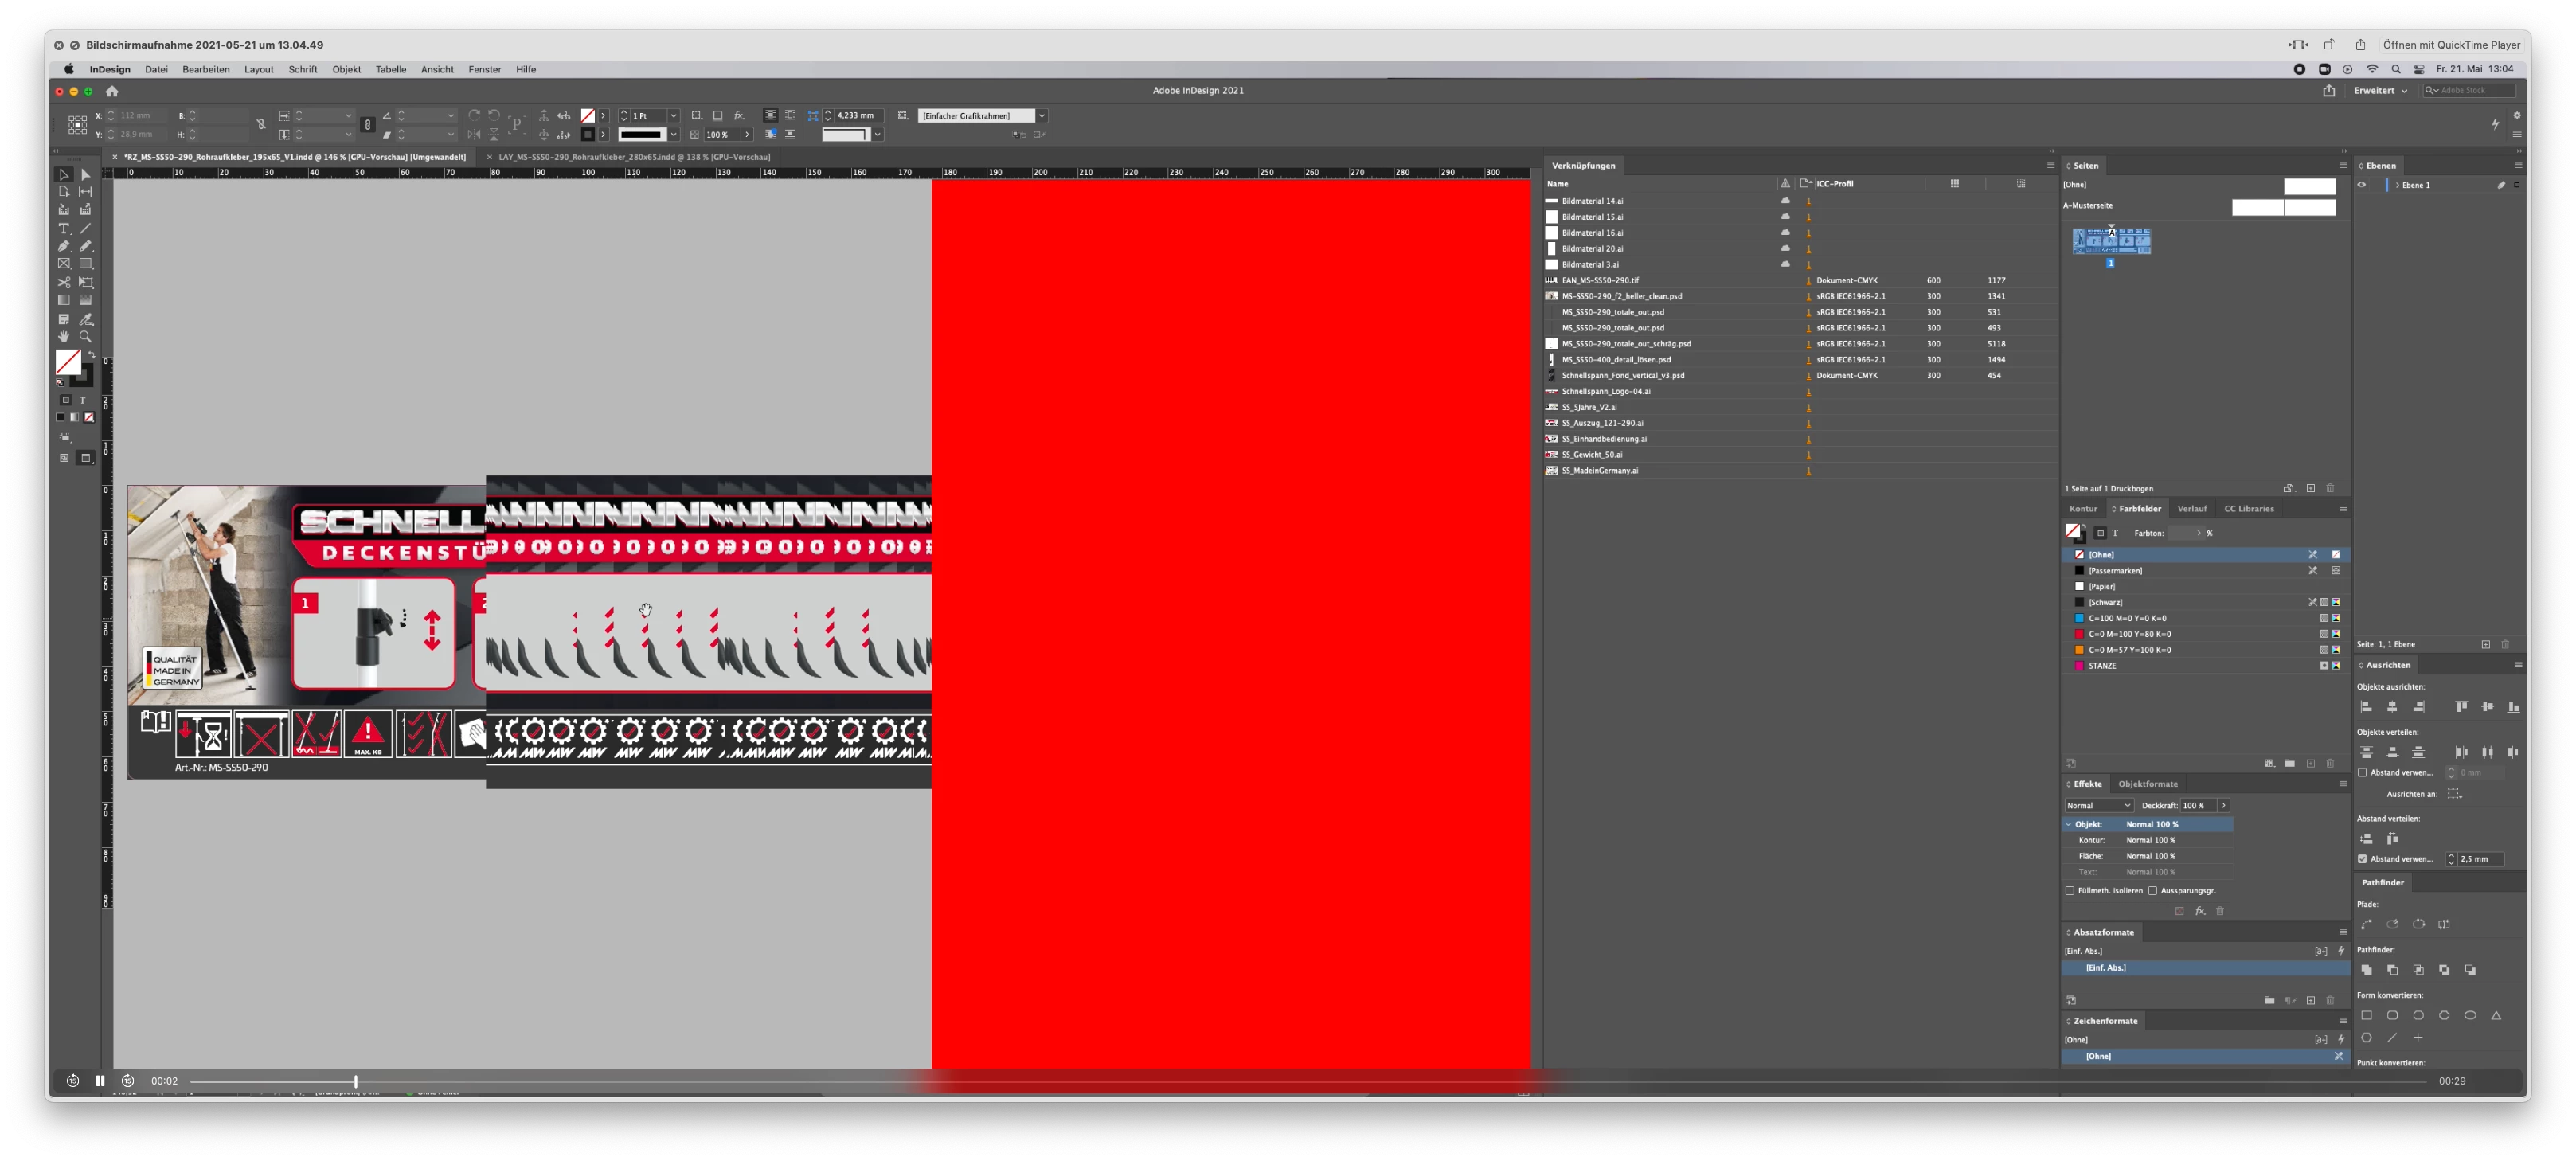Screen dimensions: 2576x1161
Task: Select the Pen tool
Action: [x=64, y=246]
